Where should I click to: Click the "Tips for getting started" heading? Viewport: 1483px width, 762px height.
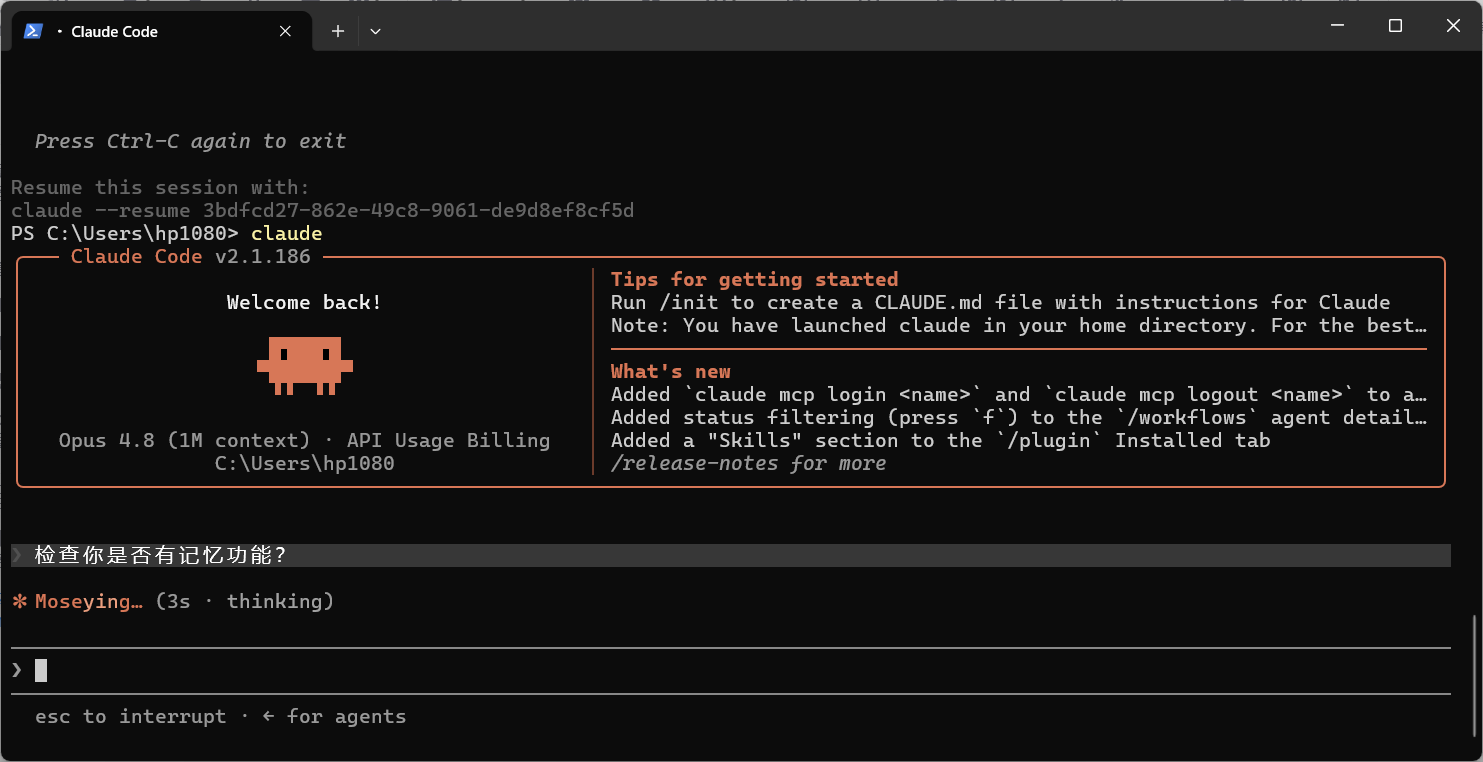point(754,280)
